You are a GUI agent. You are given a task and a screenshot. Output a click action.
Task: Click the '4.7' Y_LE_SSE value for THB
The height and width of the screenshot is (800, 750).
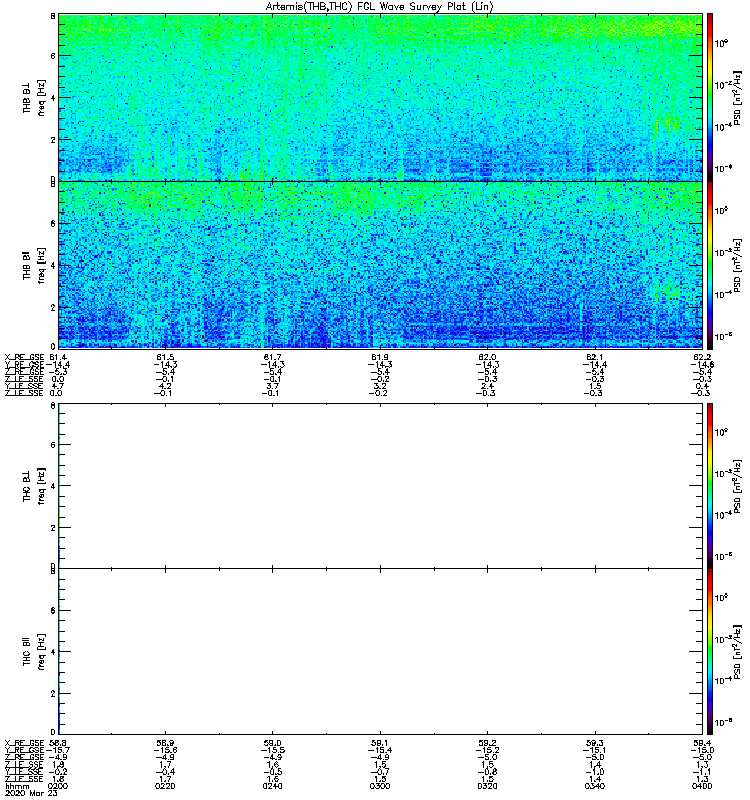click(58, 386)
